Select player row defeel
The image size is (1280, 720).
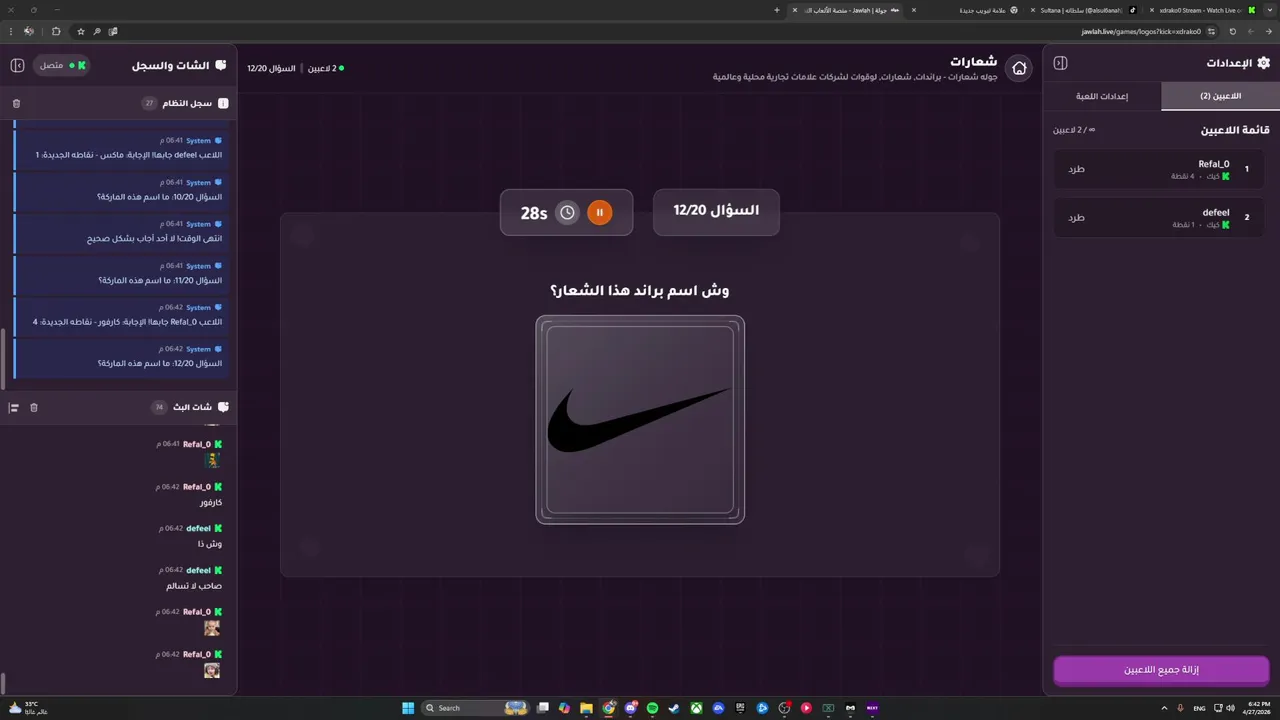tap(1159, 217)
